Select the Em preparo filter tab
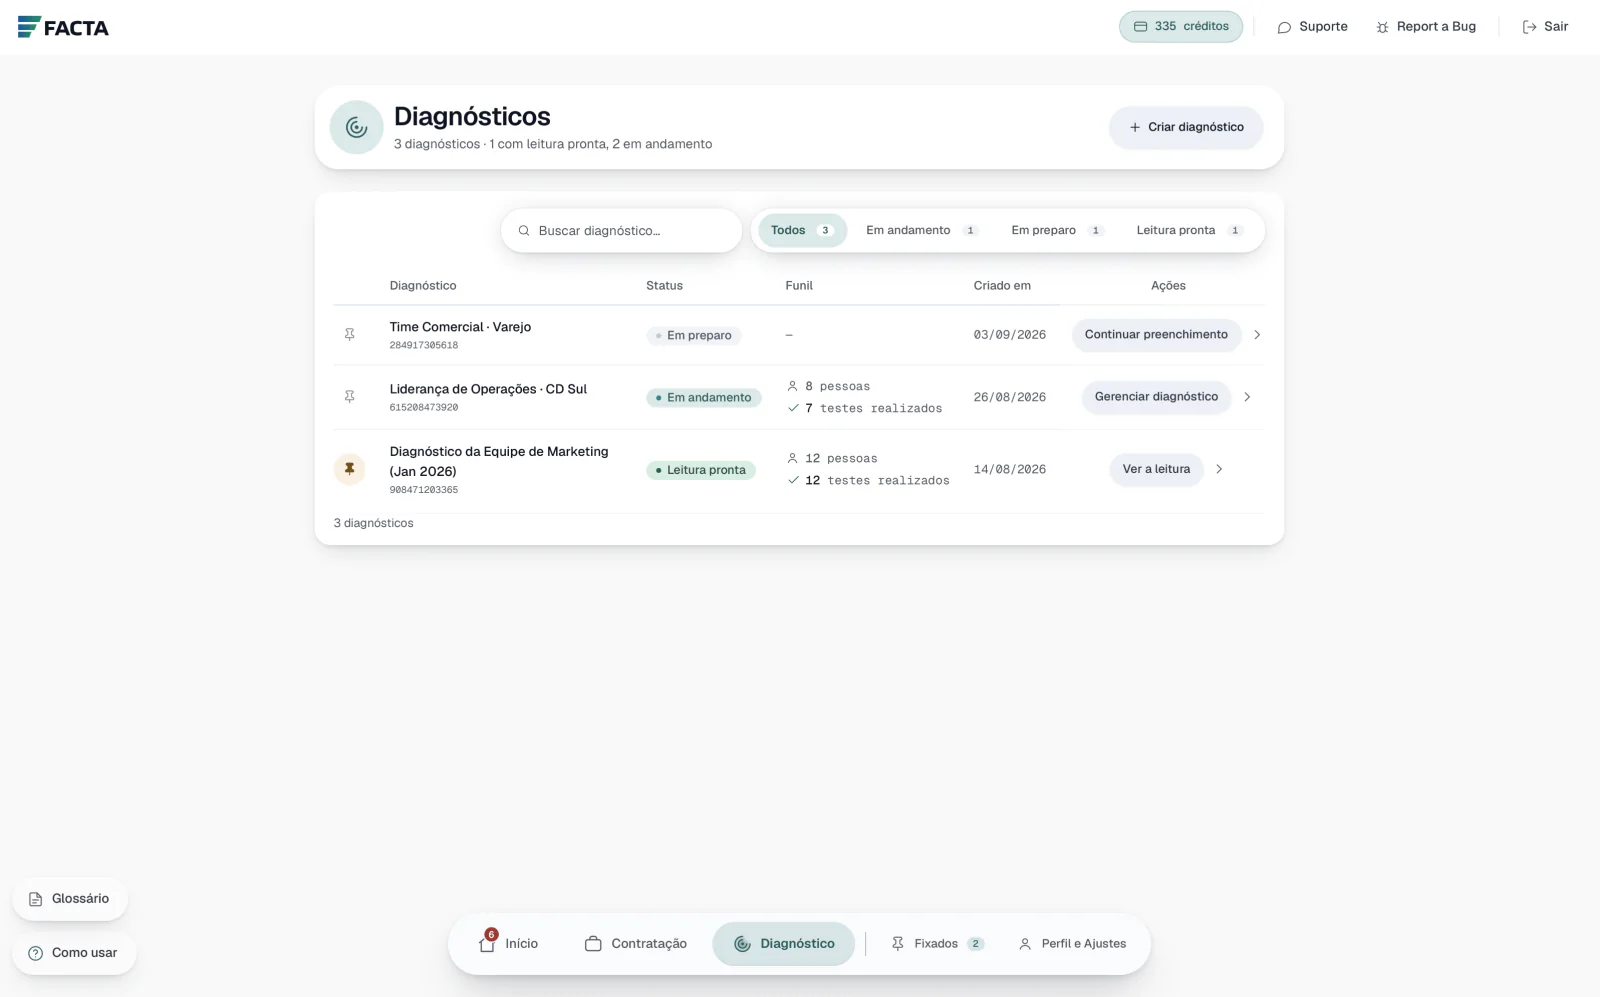The image size is (1600, 997). (x=1056, y=230)
